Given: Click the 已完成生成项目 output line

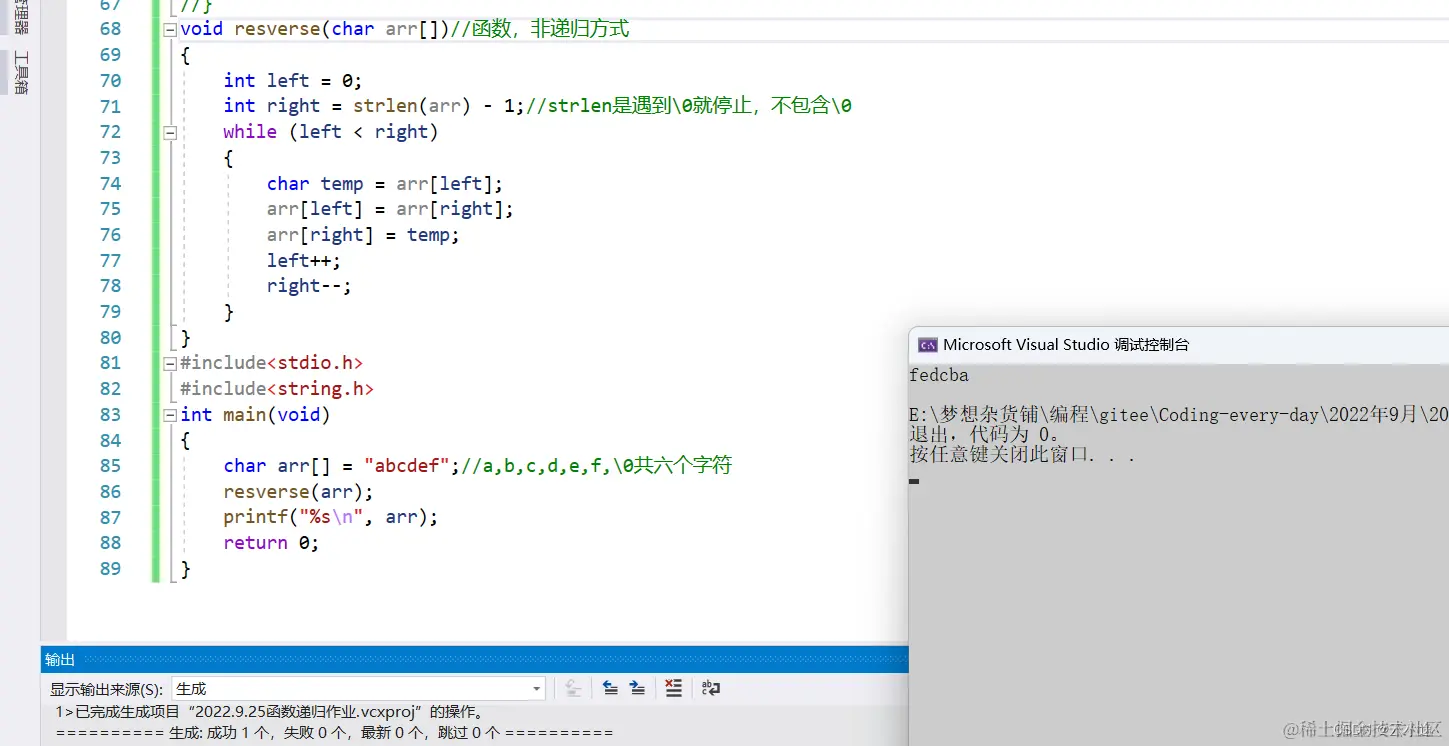Looking at the screenshot, I should coord(271,712).
